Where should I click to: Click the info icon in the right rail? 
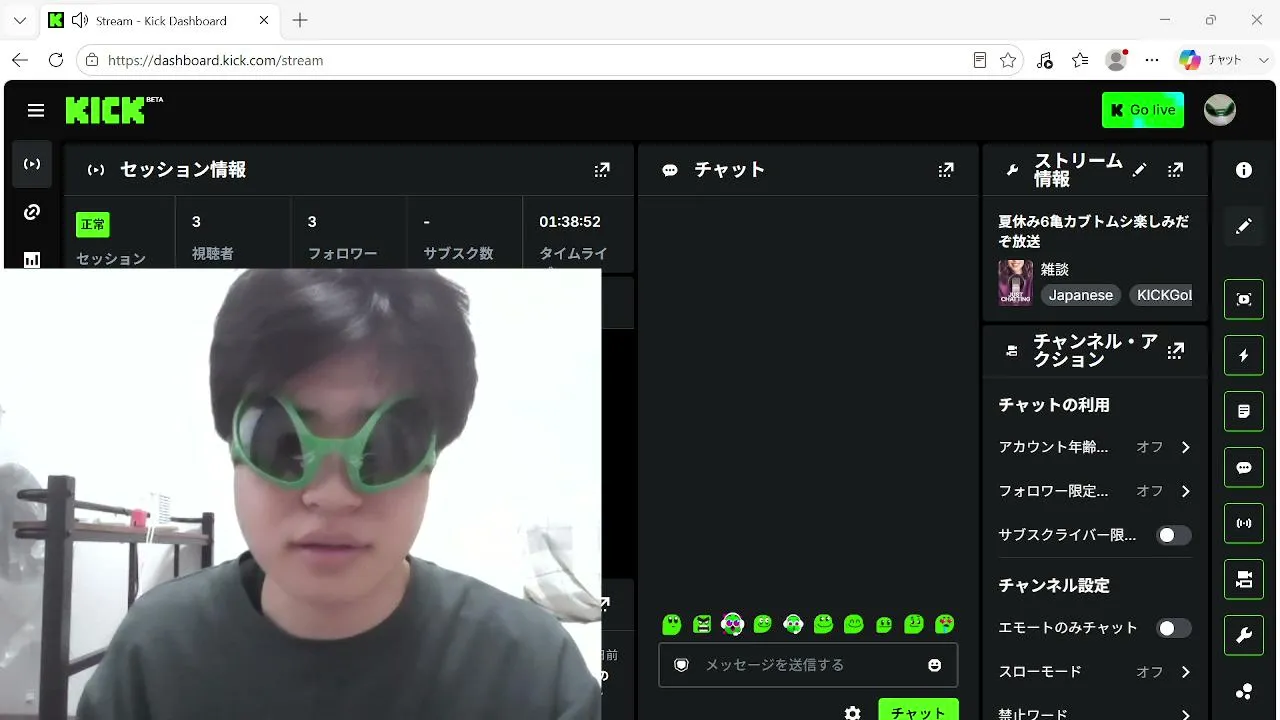[1244, 170]
